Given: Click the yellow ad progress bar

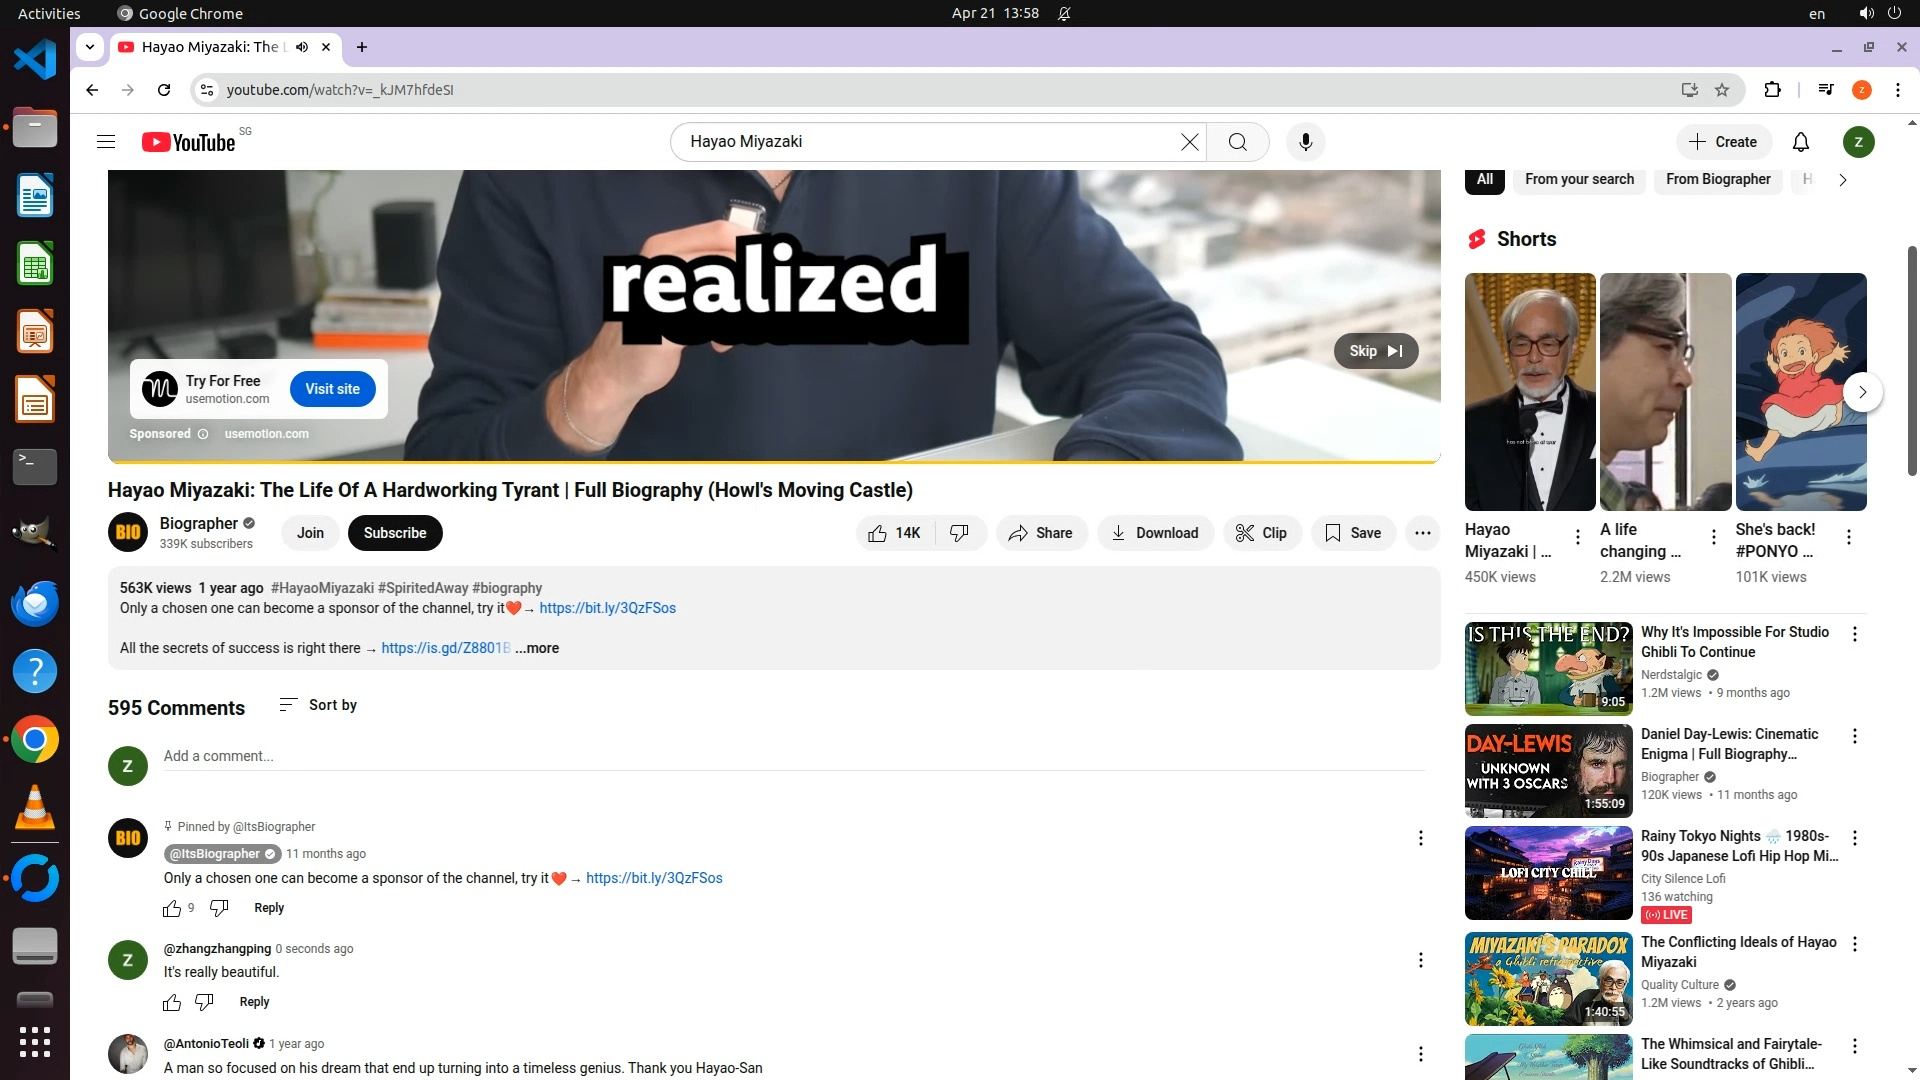Looking at the screenshot, I should click(x=773, y=462).
